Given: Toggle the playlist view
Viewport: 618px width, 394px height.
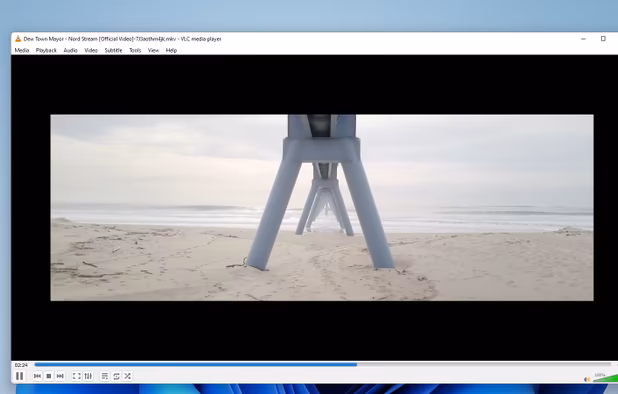Looking at the screenshot, I should coord(104,376).
